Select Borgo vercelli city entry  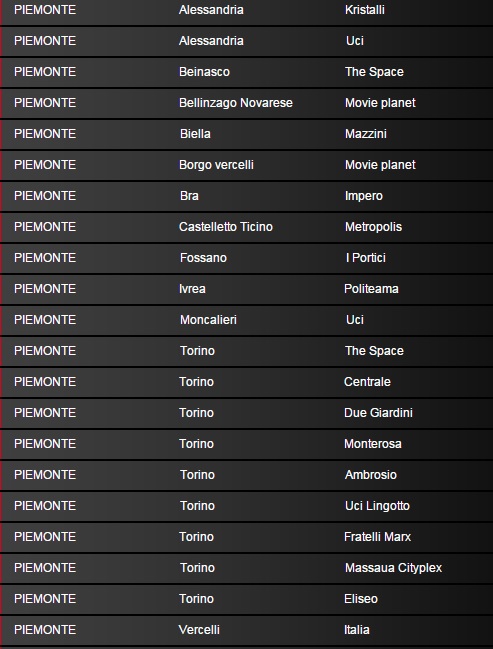pyautogui.click(x=216, y=165)
